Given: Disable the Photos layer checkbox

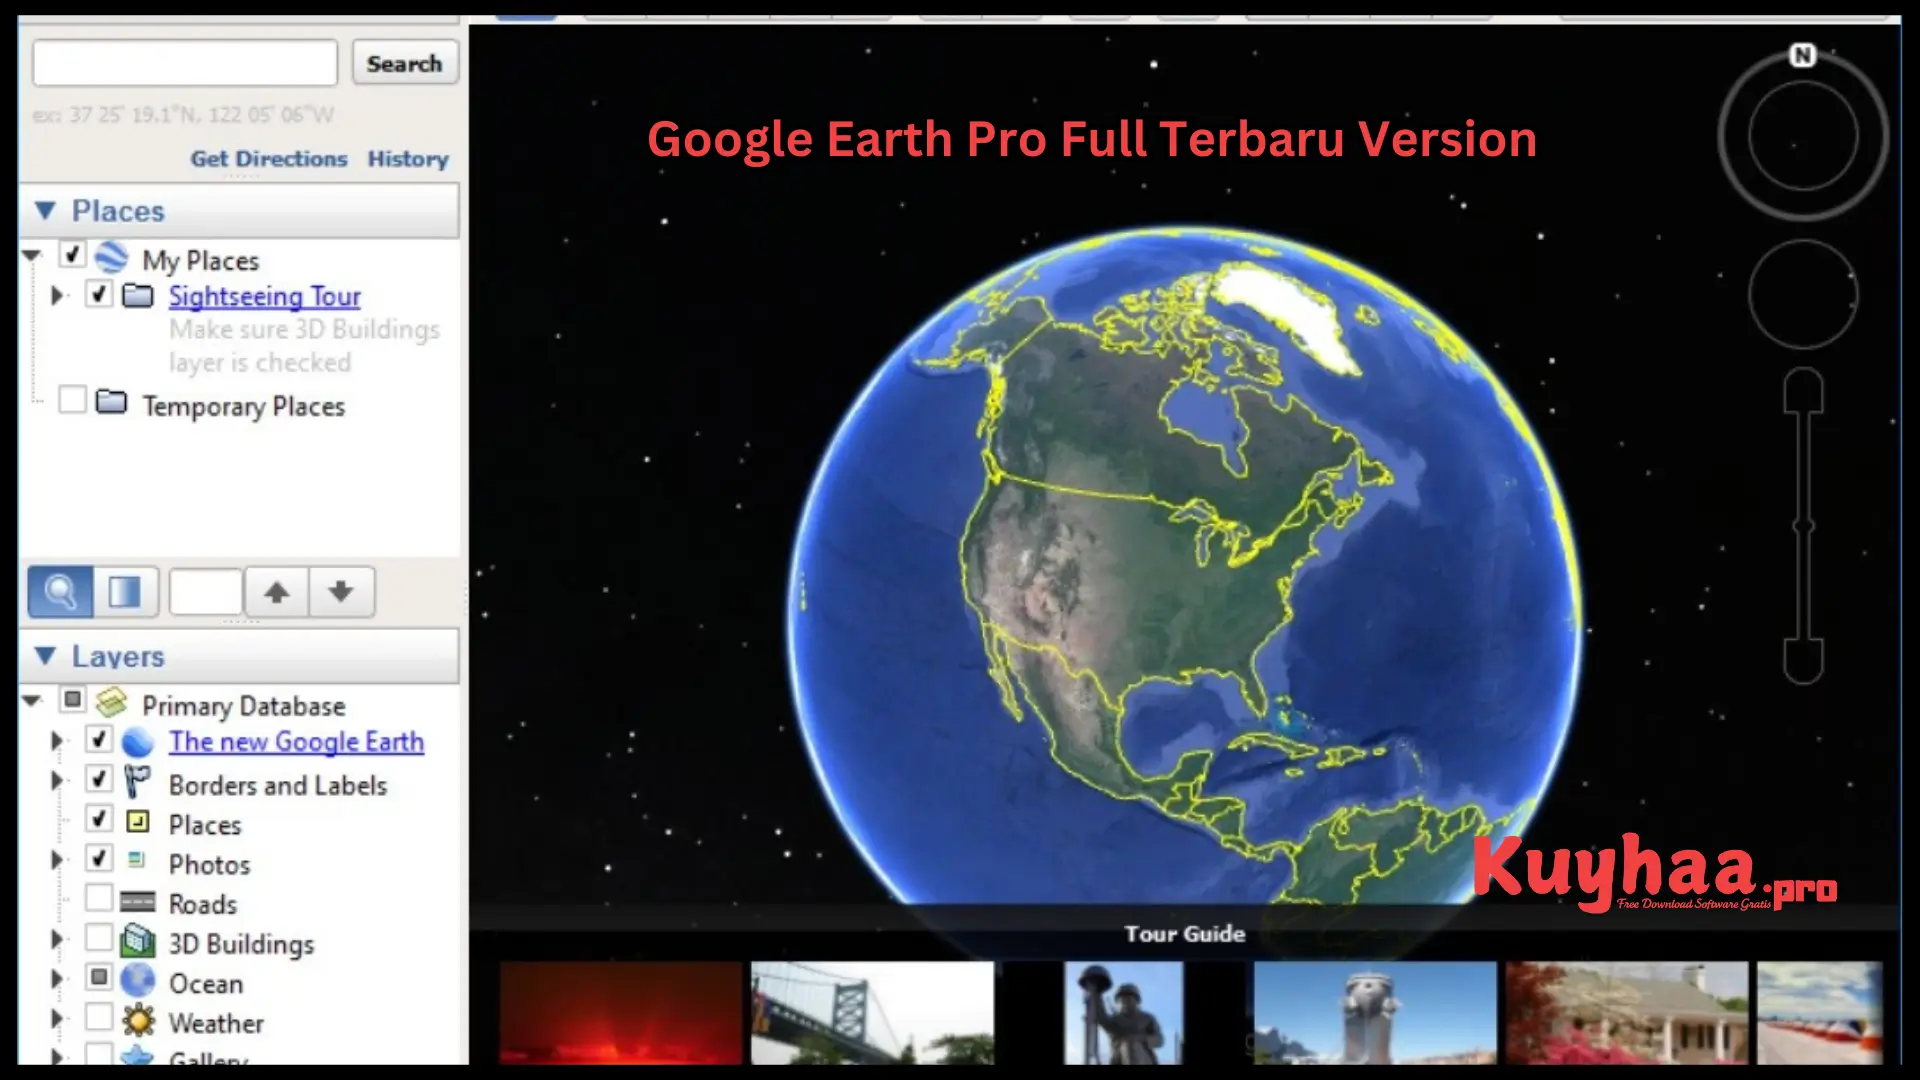Looking at the screenshot, I should point(99,858).
